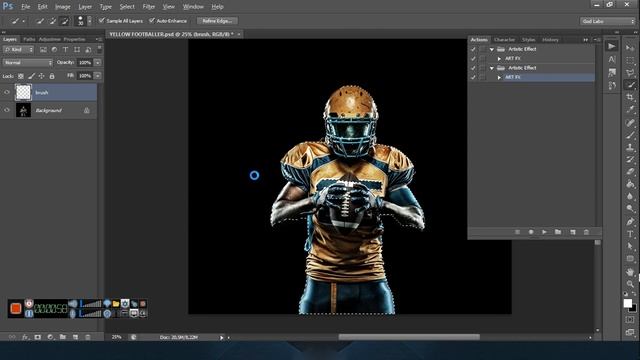Select the Healing Brush tool

click(630, 122)
